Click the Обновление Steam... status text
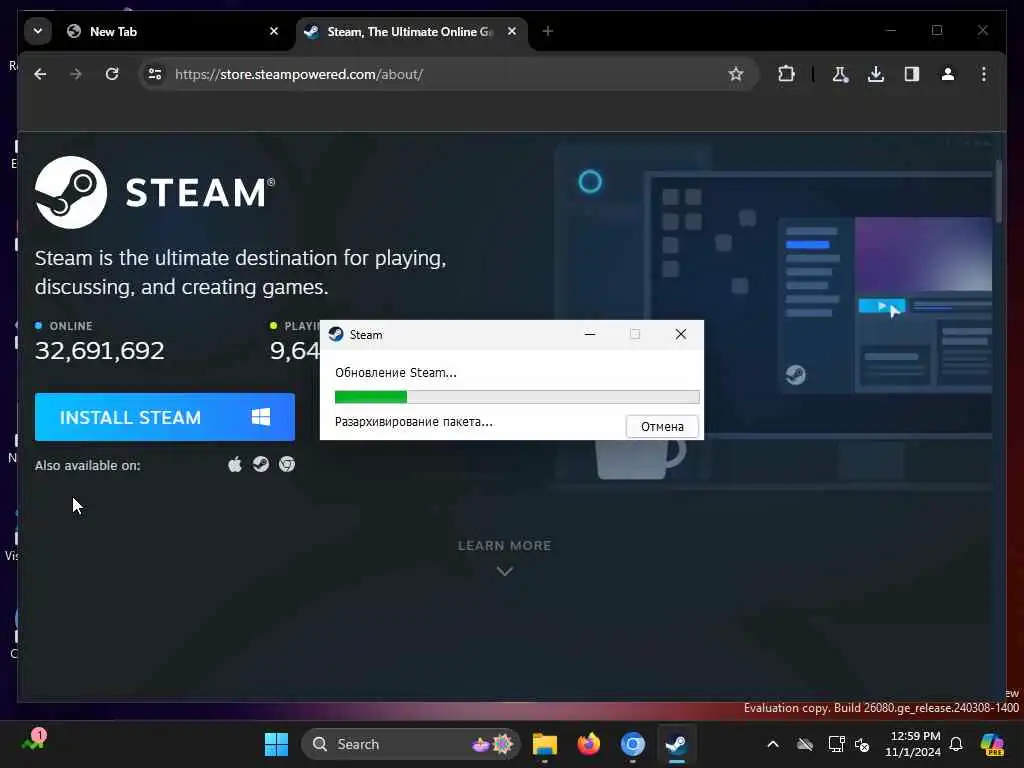This screenshot has height=768, width=1024. tap(396, 373)
